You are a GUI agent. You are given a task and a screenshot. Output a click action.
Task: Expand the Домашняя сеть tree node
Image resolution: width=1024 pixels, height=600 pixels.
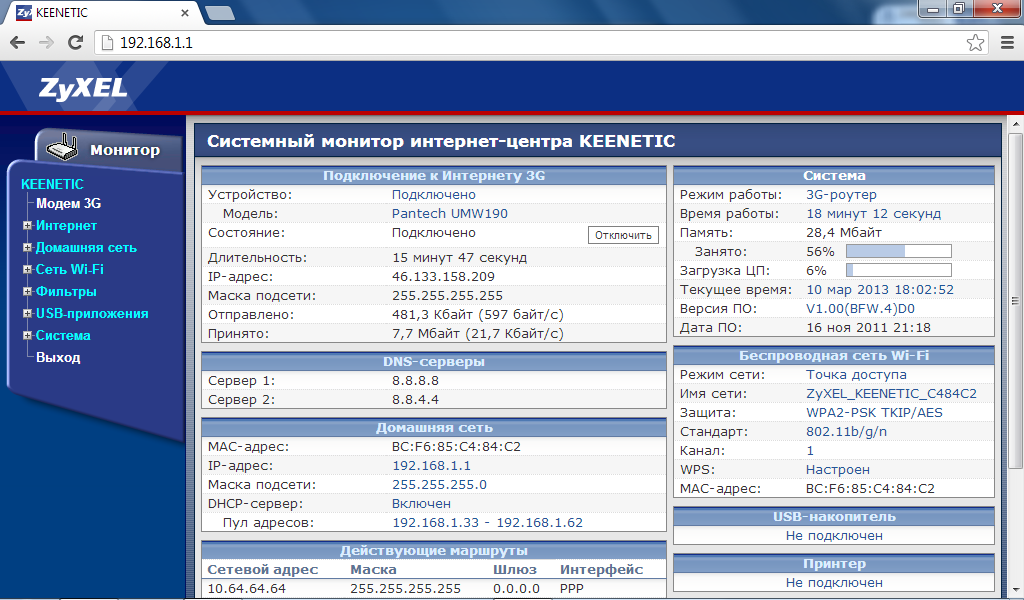27,247
